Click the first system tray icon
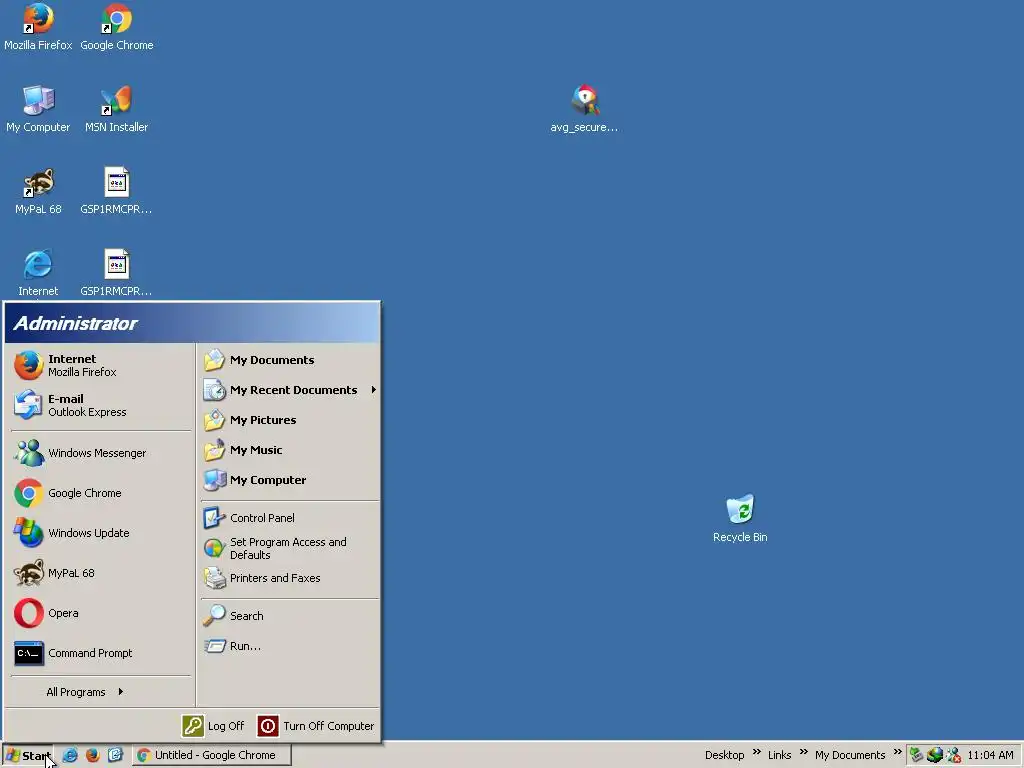The width and height of the screenshot is (1024, 768). click(917, 755)
